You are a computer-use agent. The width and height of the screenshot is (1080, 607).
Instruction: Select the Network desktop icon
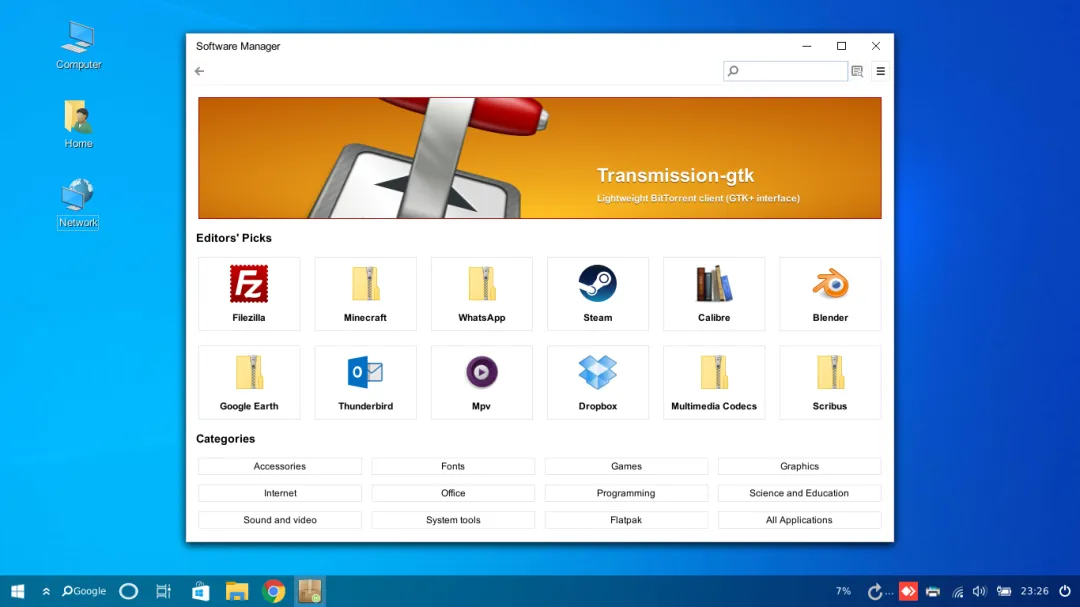pyautogui.click(x=78, y=204)
